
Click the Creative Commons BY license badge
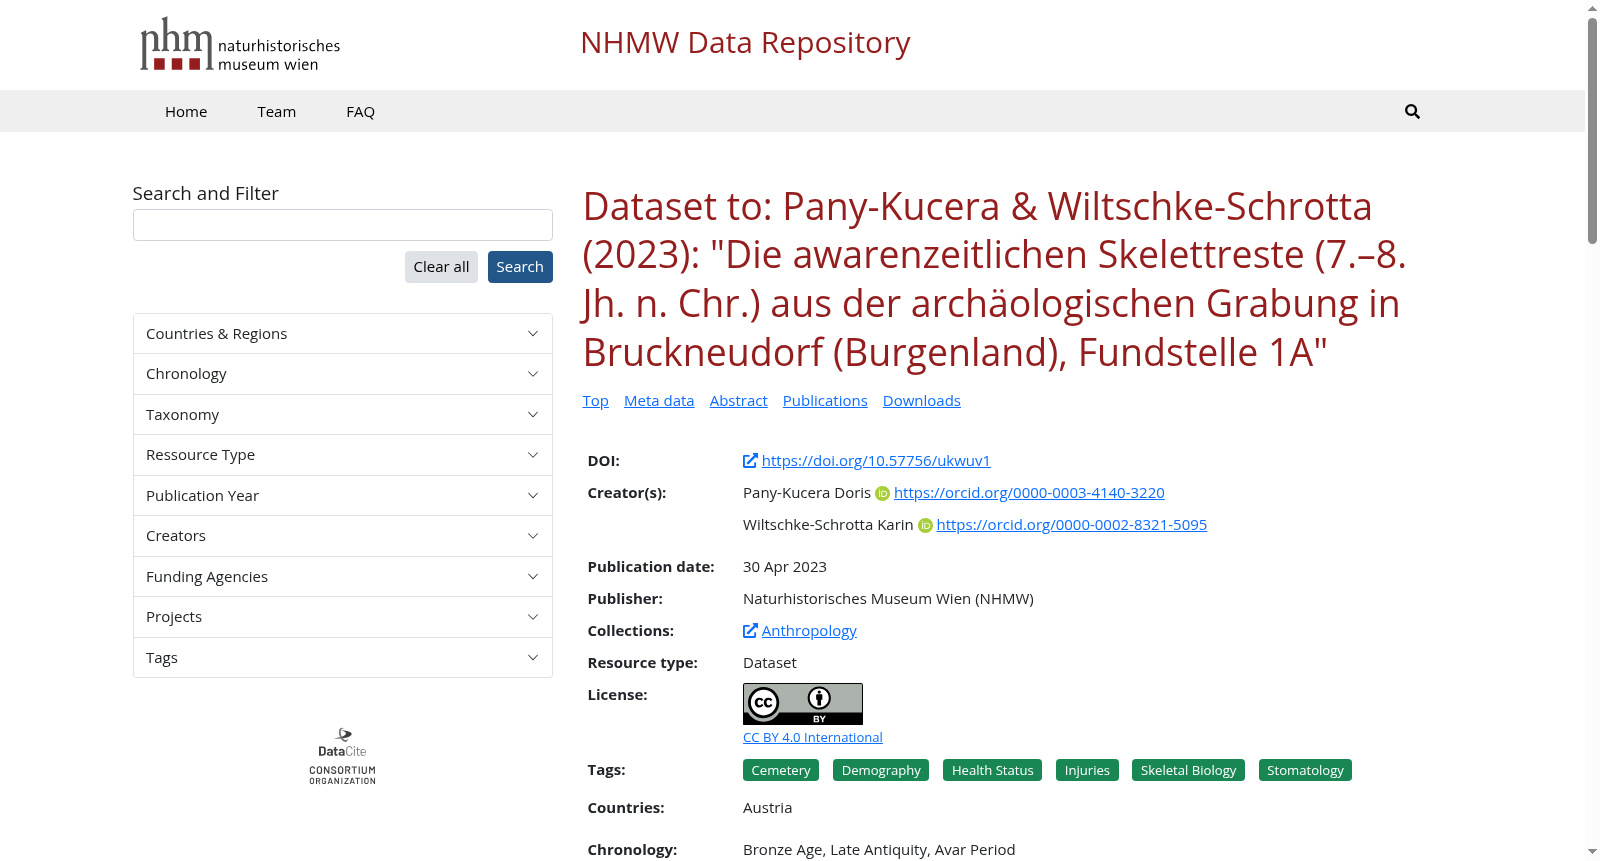click(803, 704)
